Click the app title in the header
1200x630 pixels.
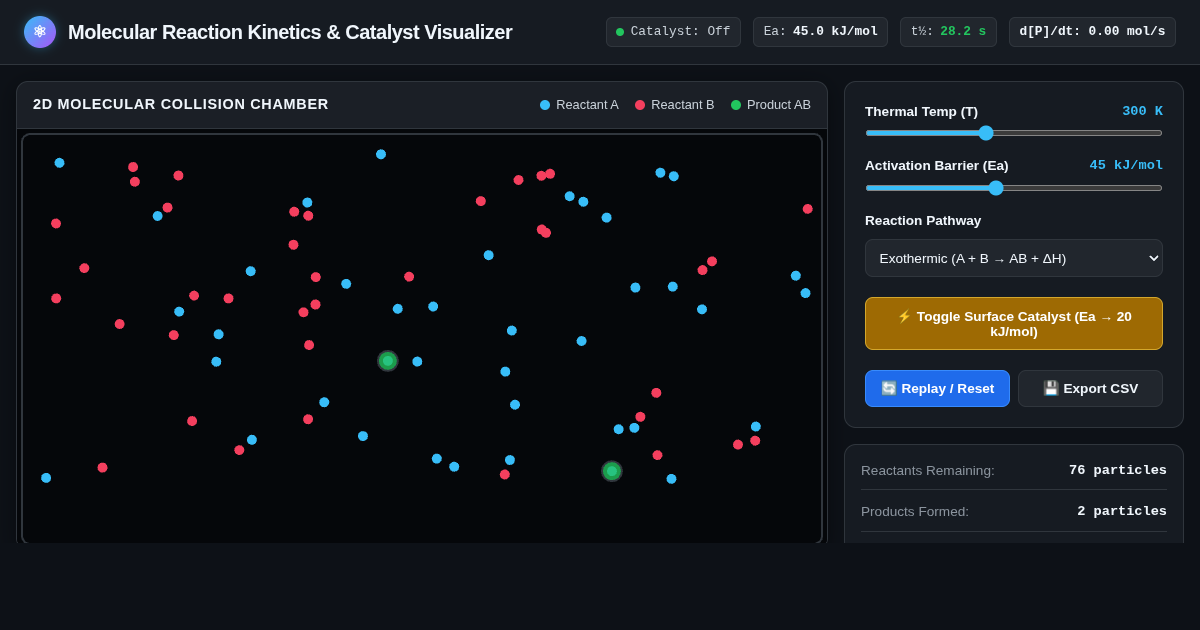pos(290,32)
